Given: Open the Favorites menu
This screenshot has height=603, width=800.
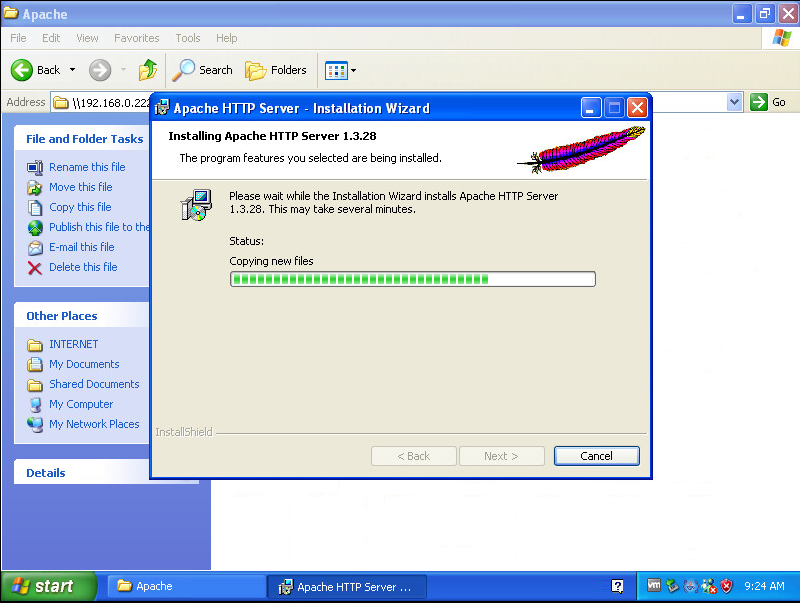Looking at the screenshot, I should point(137,38).
